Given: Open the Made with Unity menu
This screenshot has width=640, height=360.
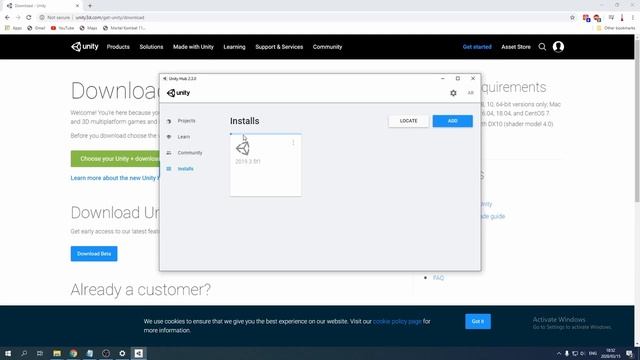Looking at the screenshot, I should [193, 47].
